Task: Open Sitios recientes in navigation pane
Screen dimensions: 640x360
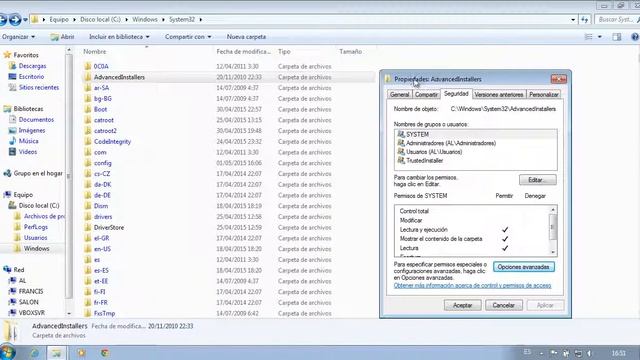Action: coord(39,87)
